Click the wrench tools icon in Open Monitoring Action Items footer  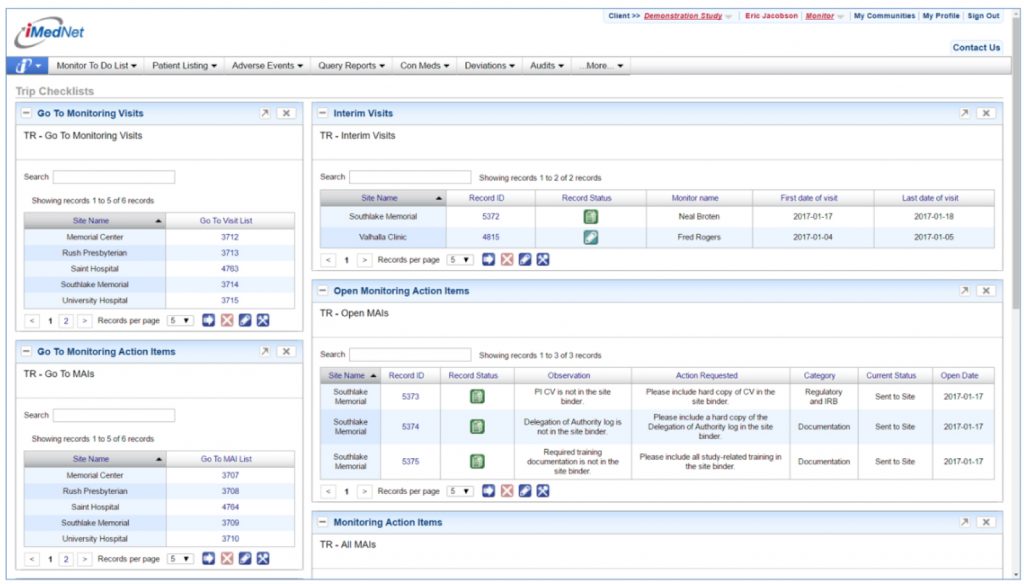coord(543,491)
